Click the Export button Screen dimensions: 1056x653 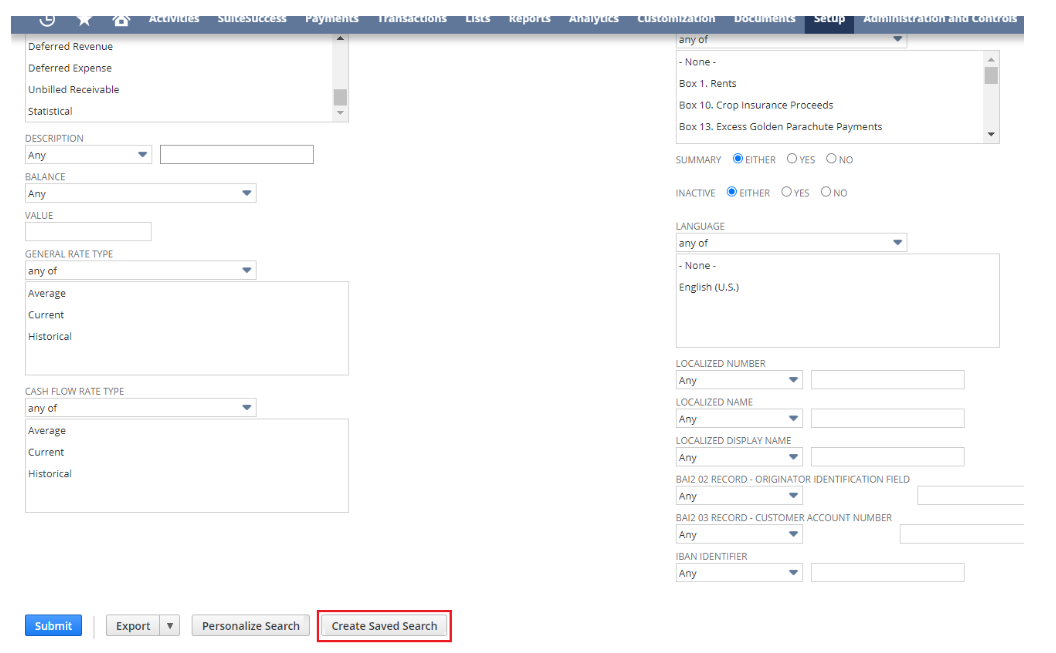click(x=133, y=625)
